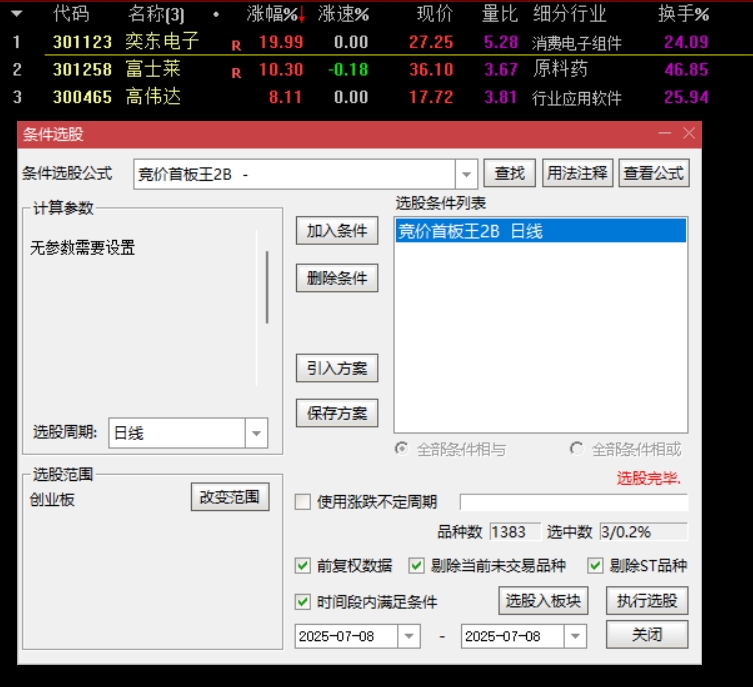Click the 涨速% column header

pos(343,14)
